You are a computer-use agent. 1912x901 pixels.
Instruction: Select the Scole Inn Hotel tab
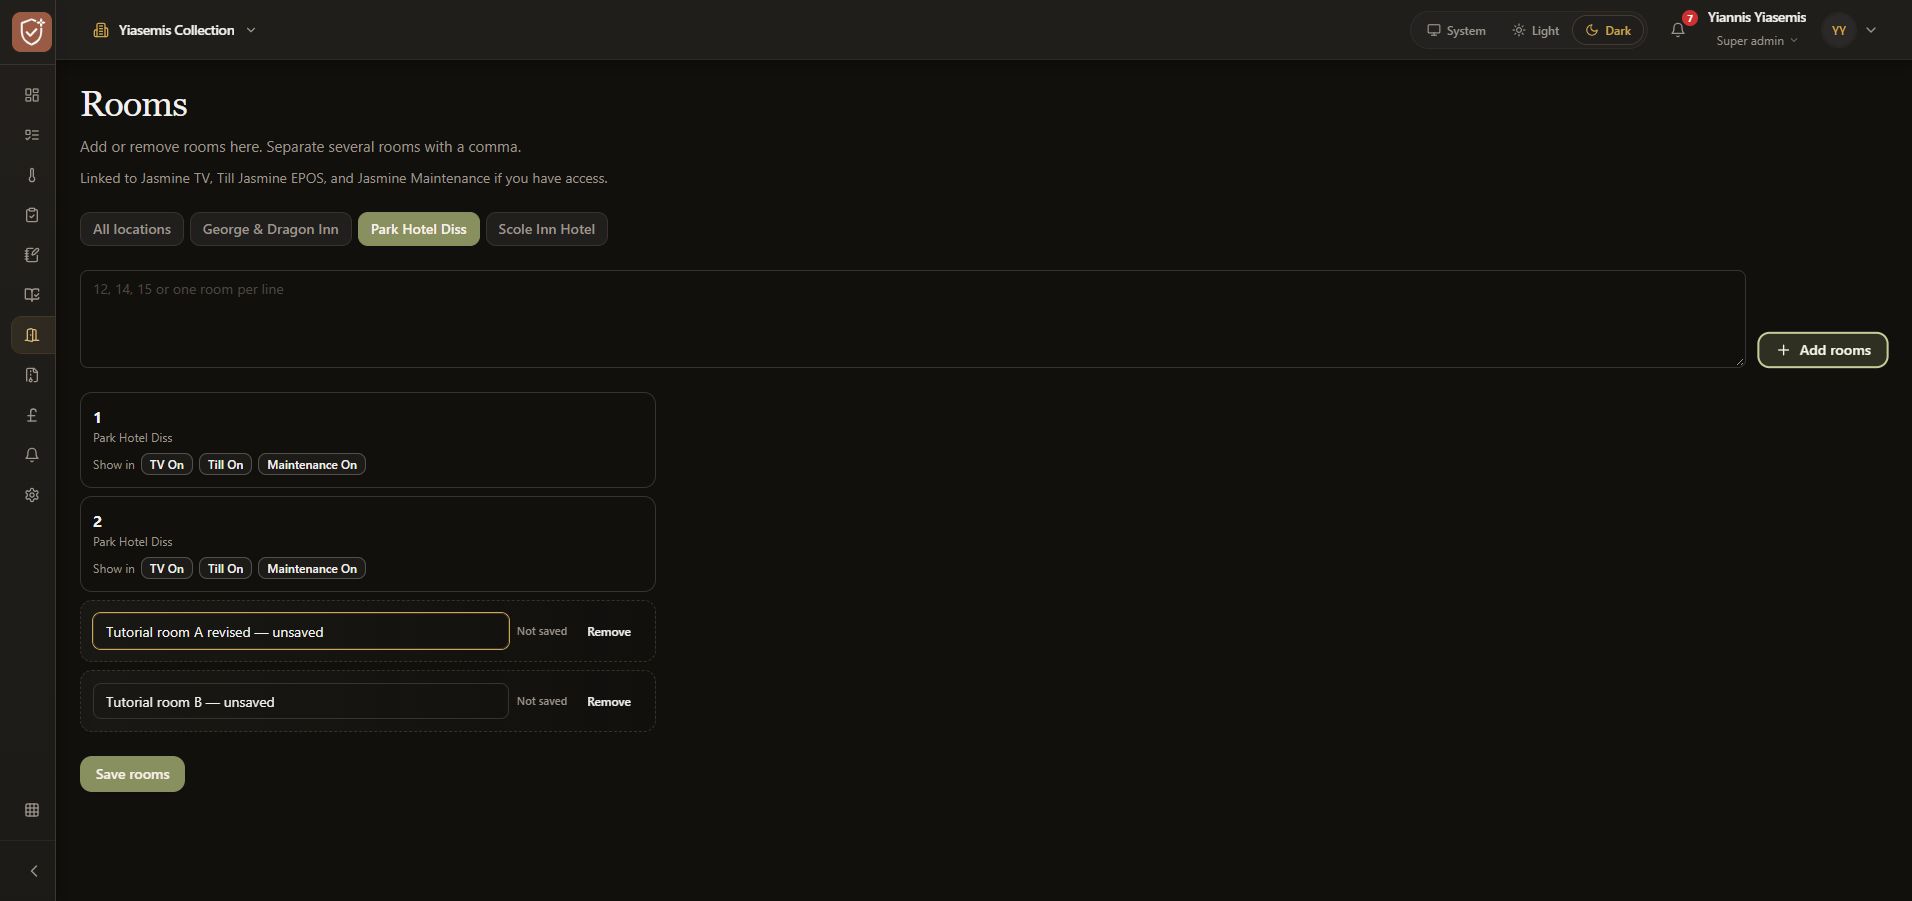click(547, 229)
